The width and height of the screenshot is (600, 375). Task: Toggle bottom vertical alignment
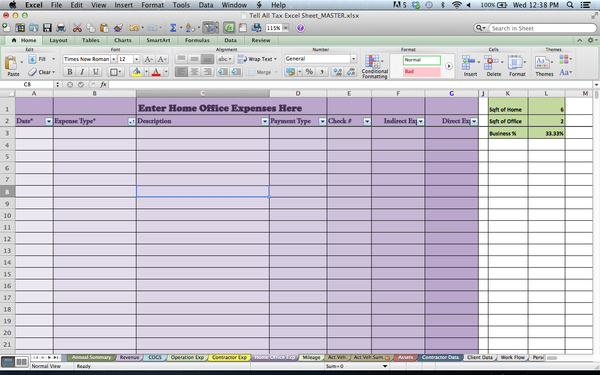[207, 59]
